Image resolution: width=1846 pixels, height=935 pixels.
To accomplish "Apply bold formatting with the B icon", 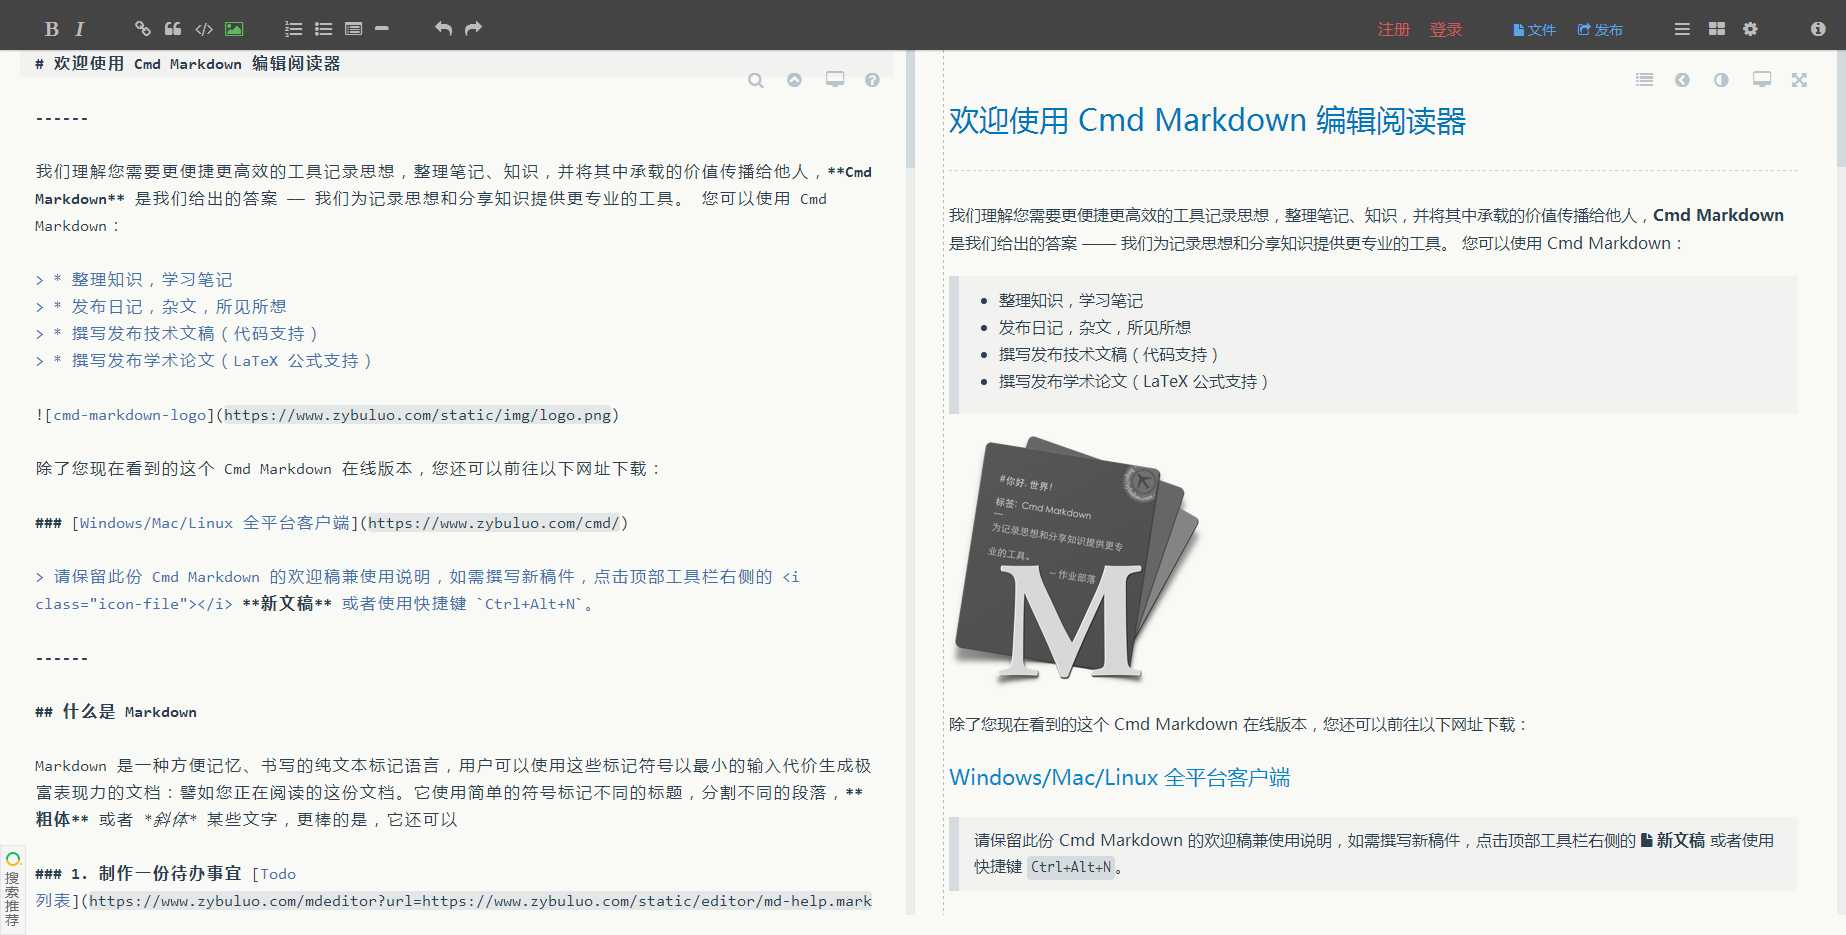I will pyautogui.click(x=52, y=29).
